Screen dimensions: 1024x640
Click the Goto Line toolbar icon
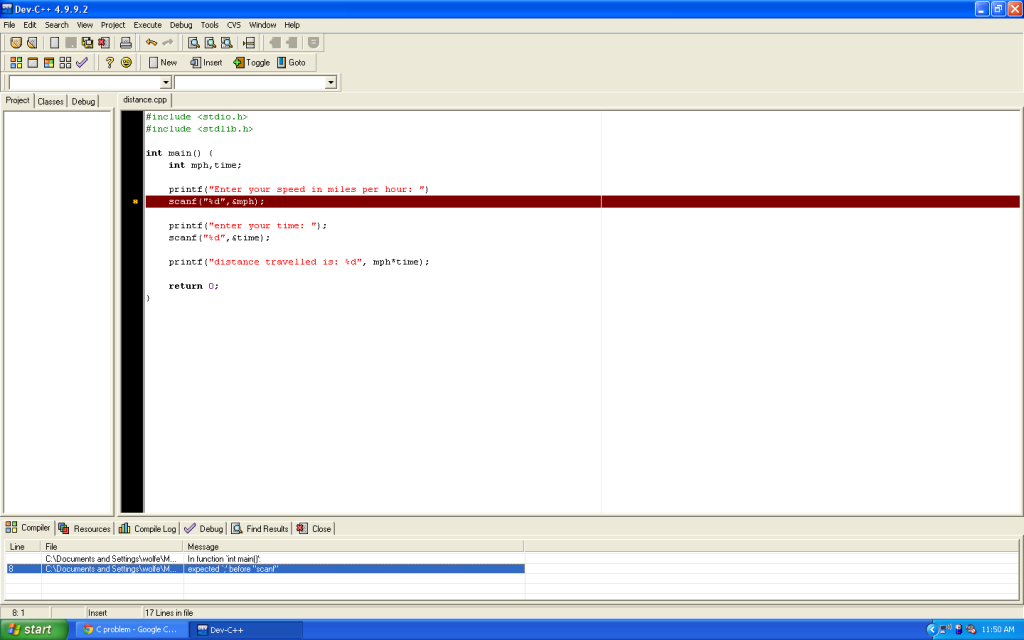[249, 43]
